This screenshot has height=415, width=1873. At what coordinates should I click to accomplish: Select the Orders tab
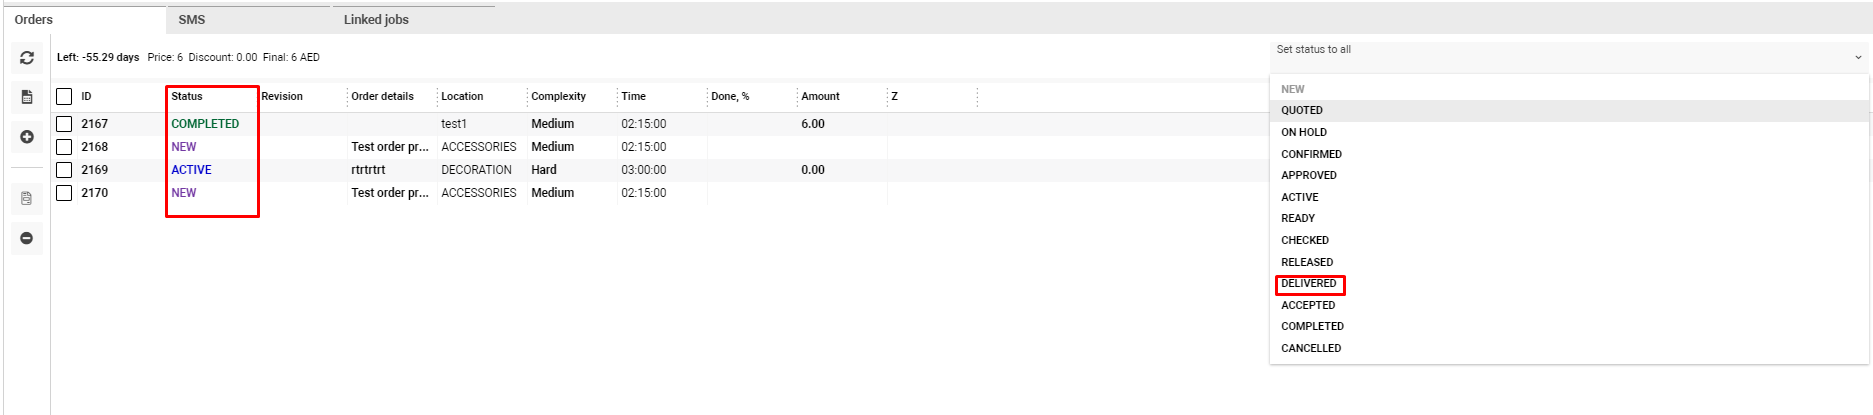[34, 20]
